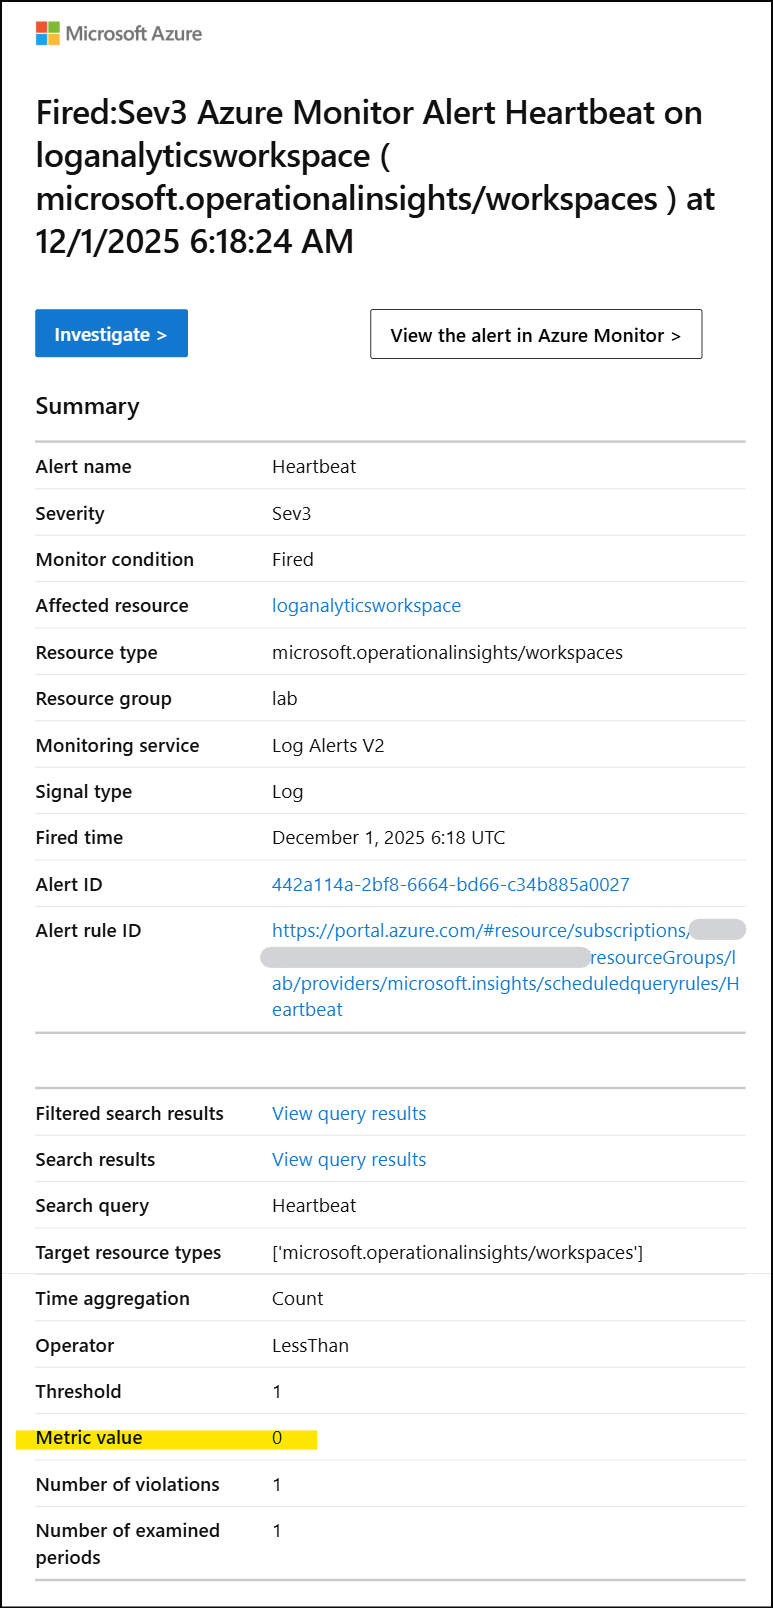The width and height of the screenshot is (773, 1608).
Task: Click the Number of violations label
Action: click(x=127, y=1485)
